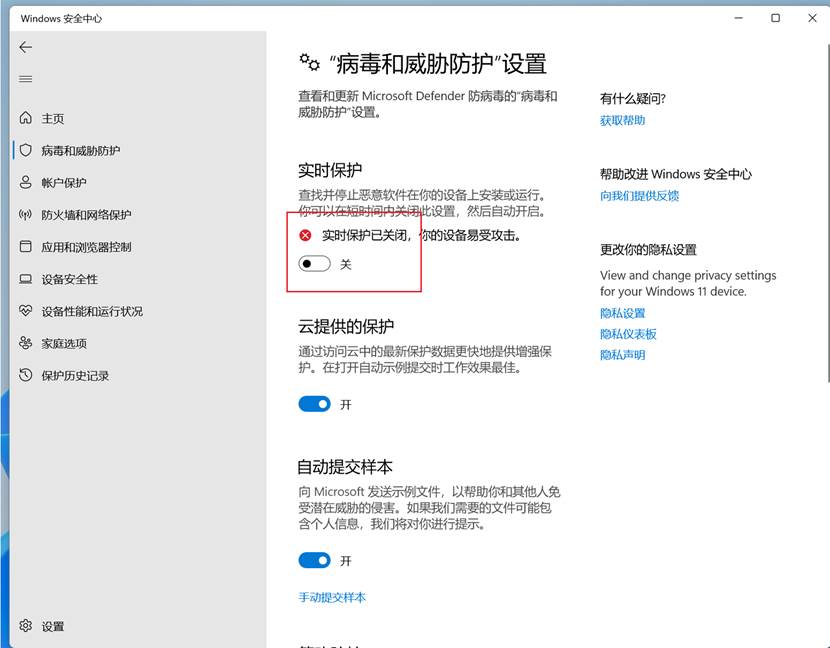Viewport: 830px width, 648px height.
Task: Close the Windows 安全中心 window
Action: coord(813,18)
